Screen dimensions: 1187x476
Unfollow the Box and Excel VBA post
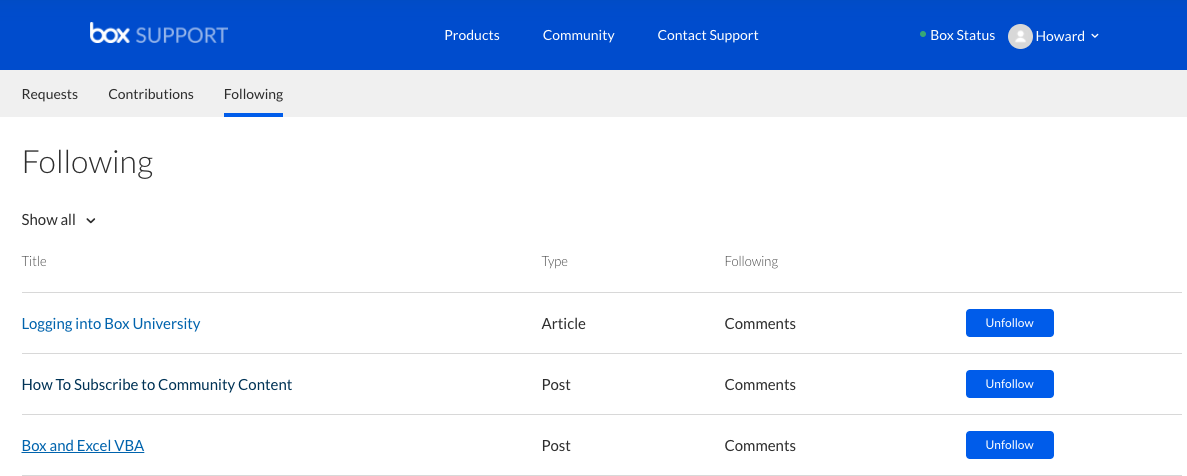1009,445
